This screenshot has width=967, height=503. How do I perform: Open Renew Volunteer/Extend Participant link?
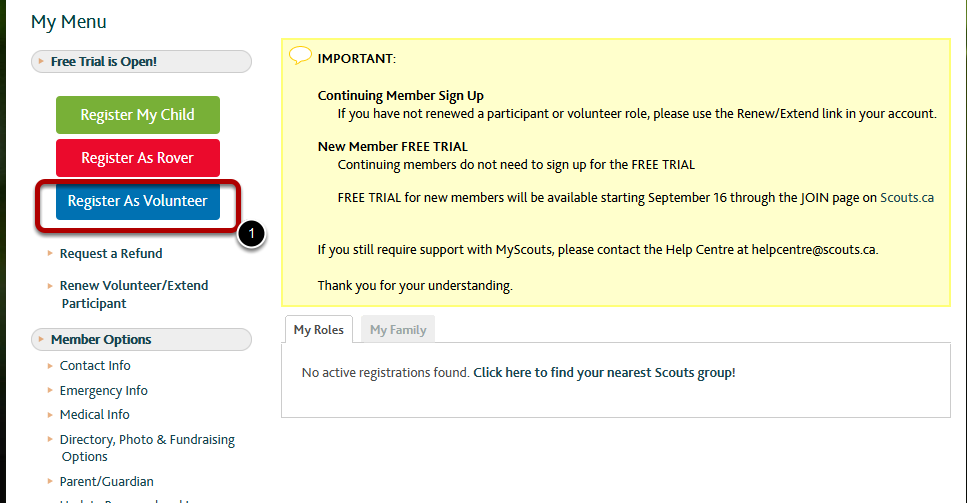pyautogui.click(x=134, y=294)
